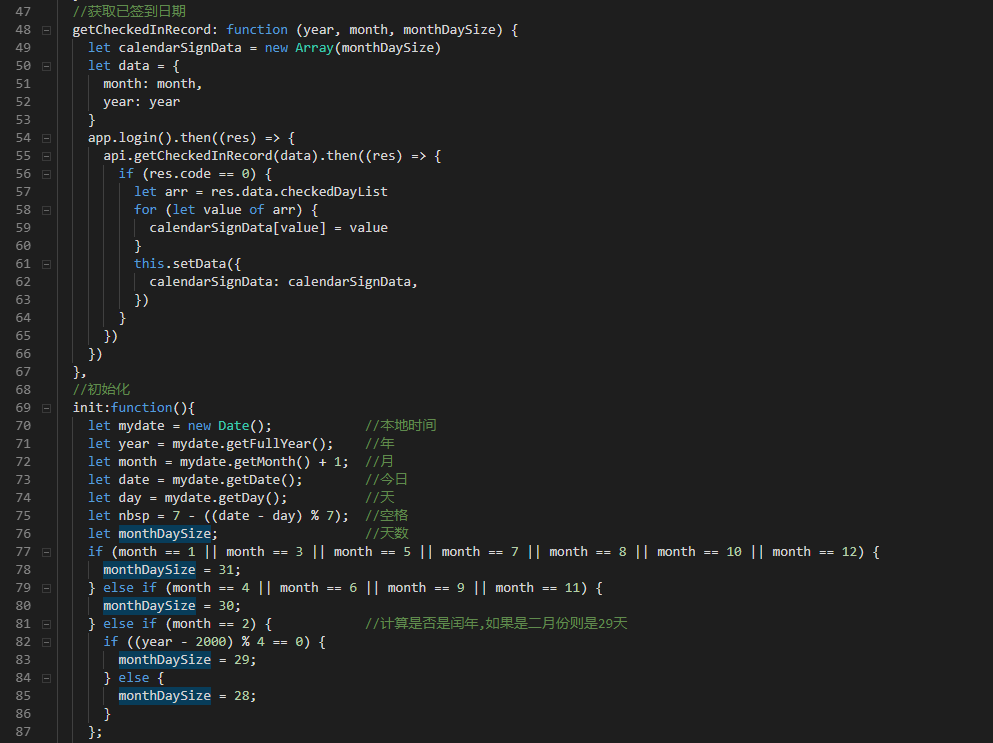This screenshot has height=743, width=993.
Task: Click 'monthDaySize = 28;' on line 85
Action: click(187, 696)
